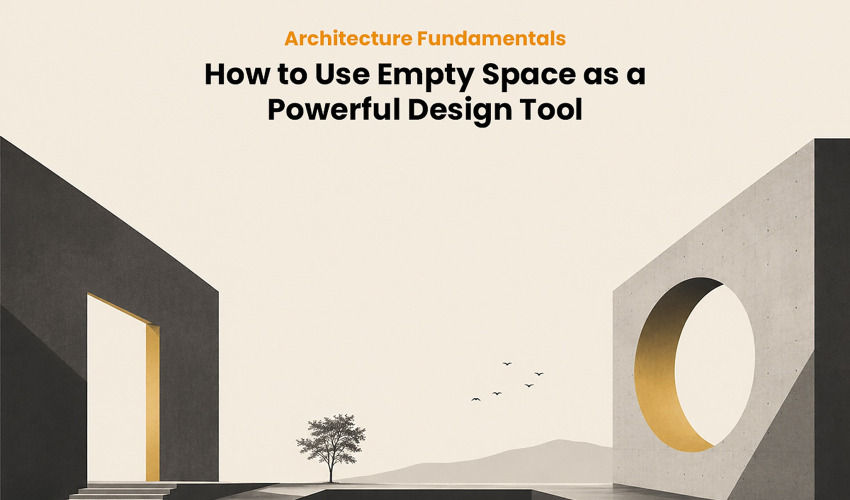Select the "Powerful Design Tool" headline line
This screenshot has height=500, width=850.
[425, 110]
